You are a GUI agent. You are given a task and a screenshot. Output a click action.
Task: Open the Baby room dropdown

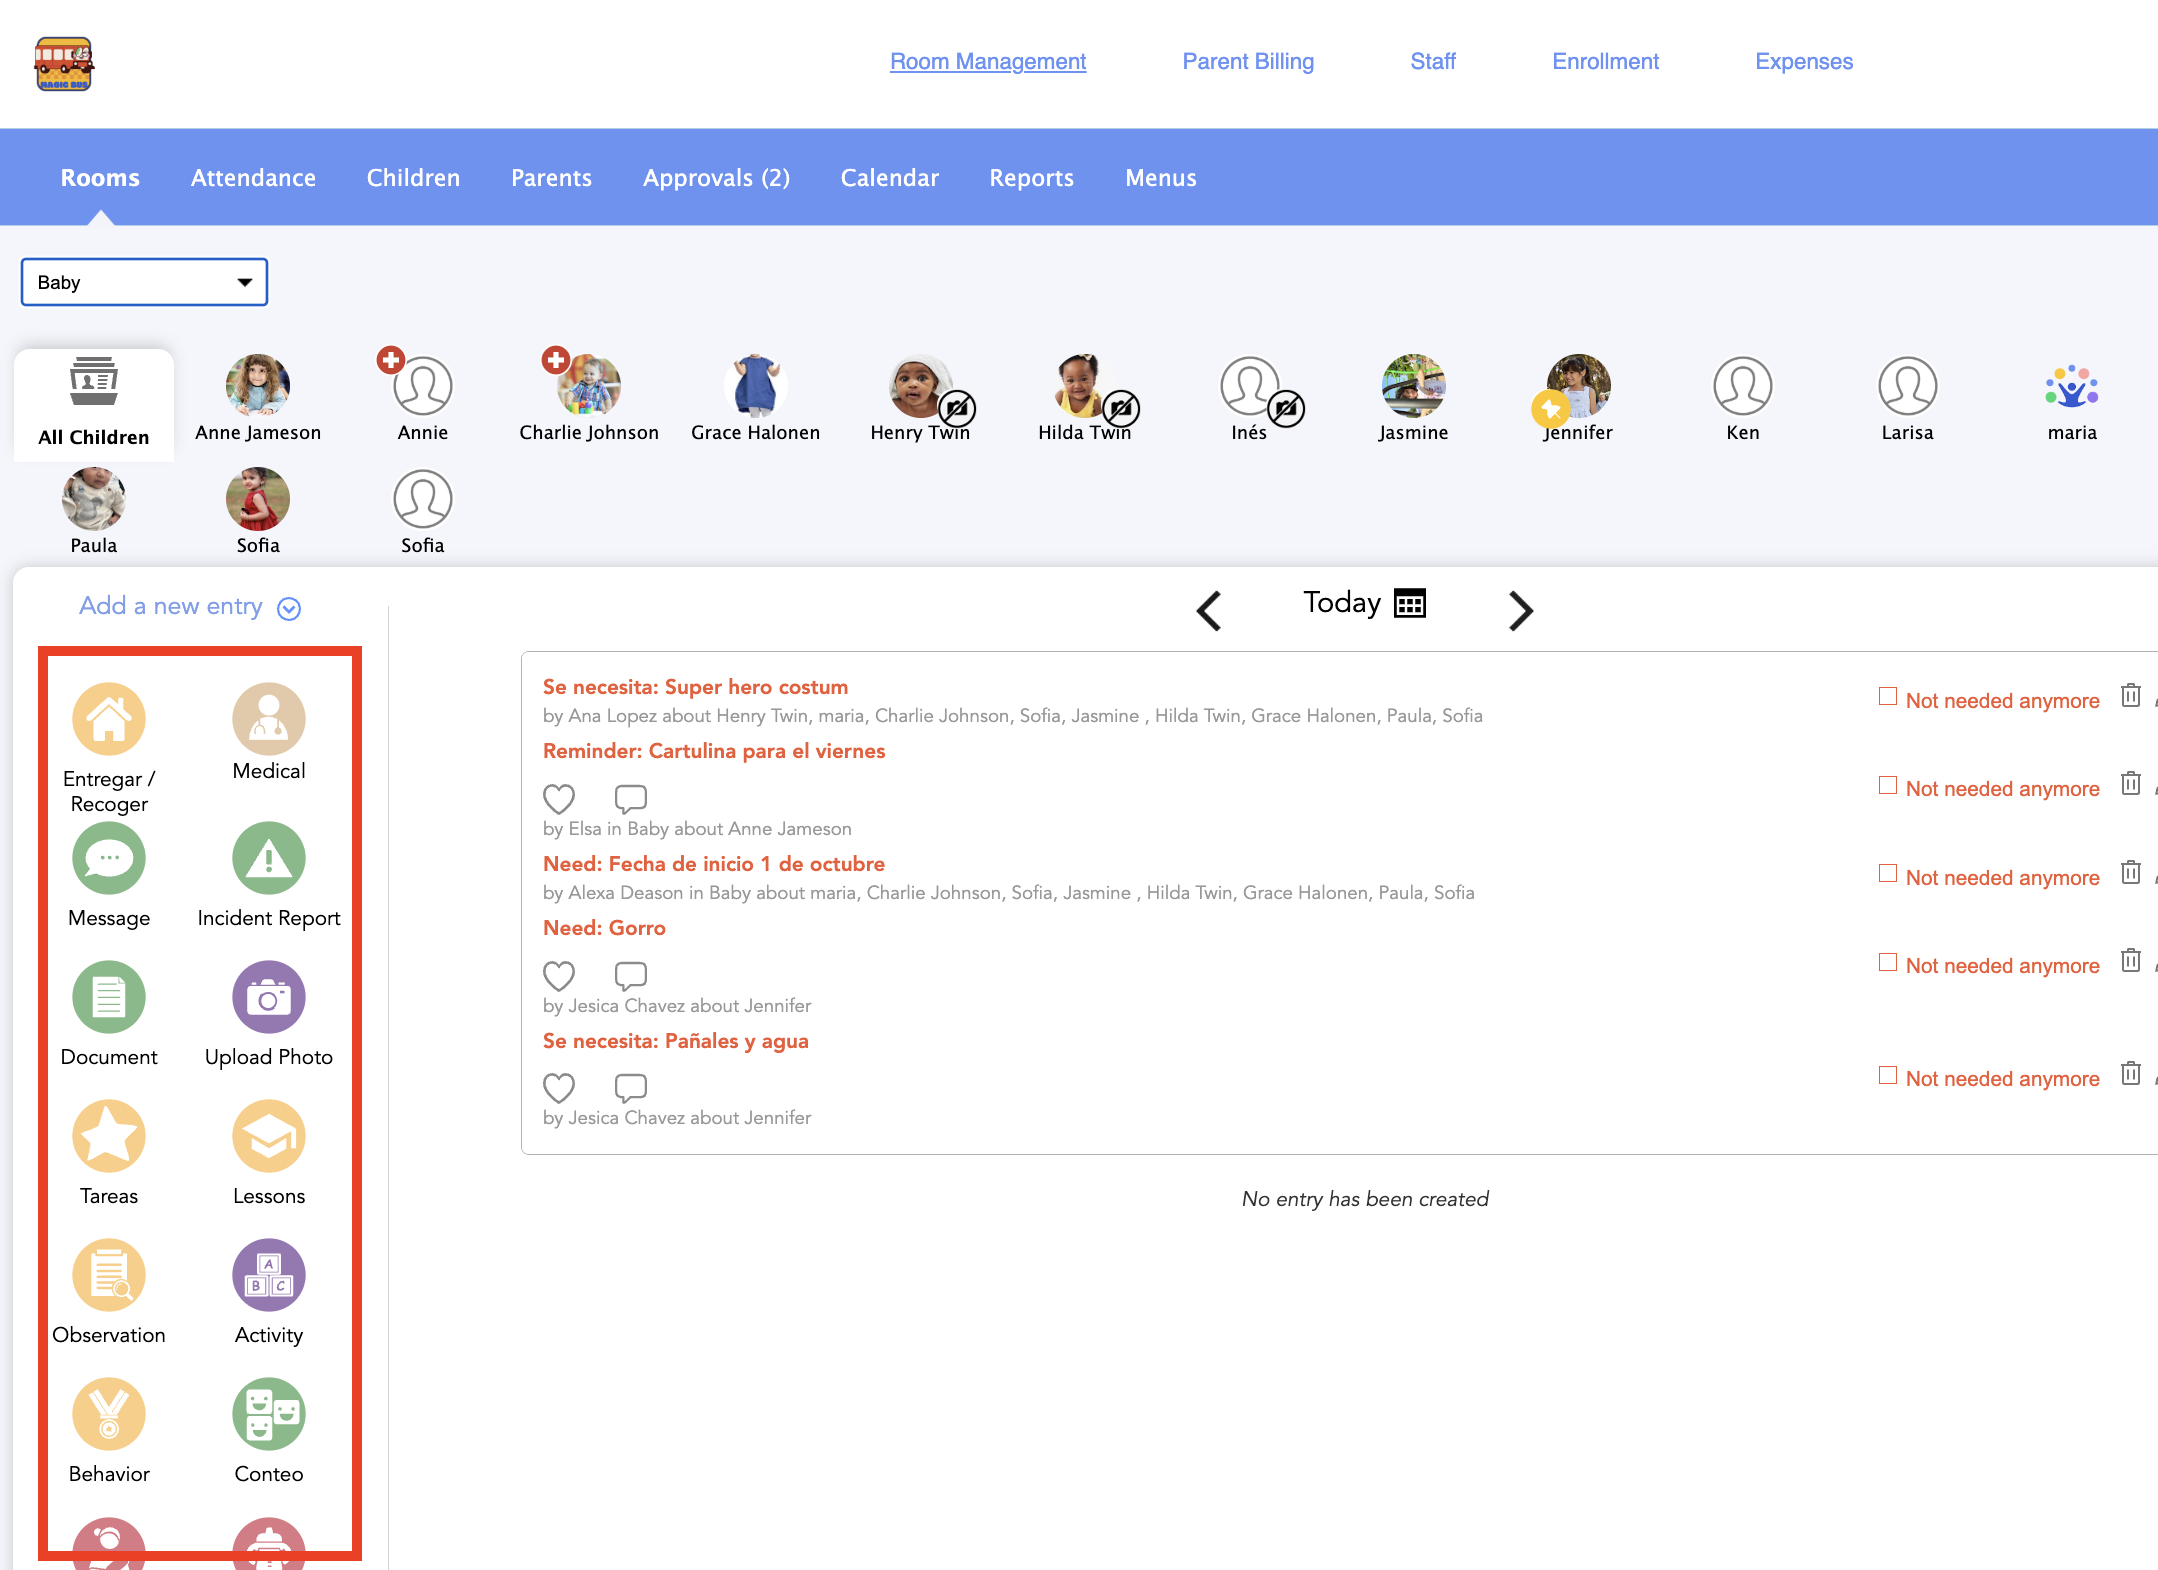click(144, 282)
